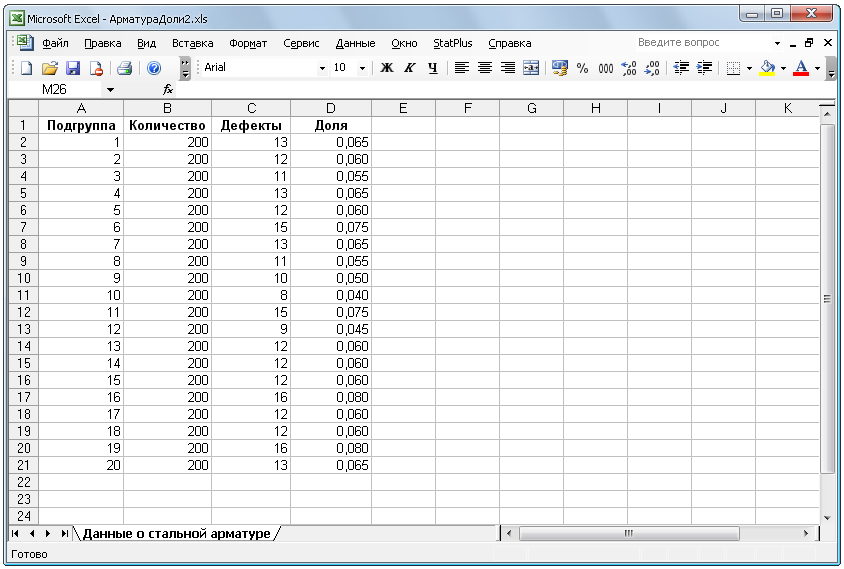Create a new blank workbook
844x569 pixels.
click(26, 68)
